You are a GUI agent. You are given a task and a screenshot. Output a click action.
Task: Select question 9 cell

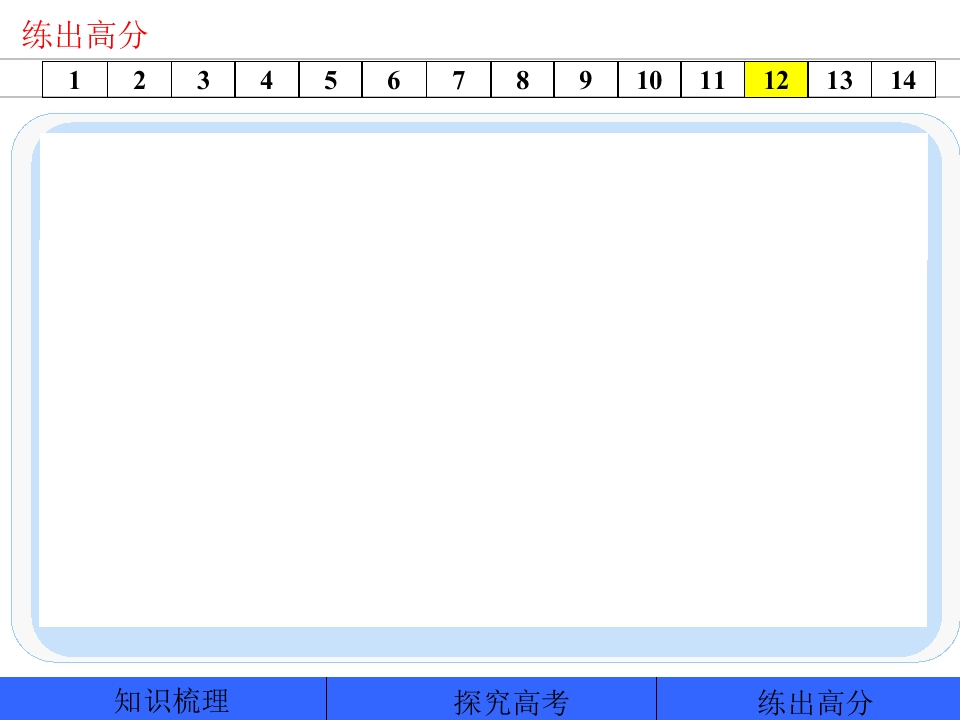coord(586,80)
